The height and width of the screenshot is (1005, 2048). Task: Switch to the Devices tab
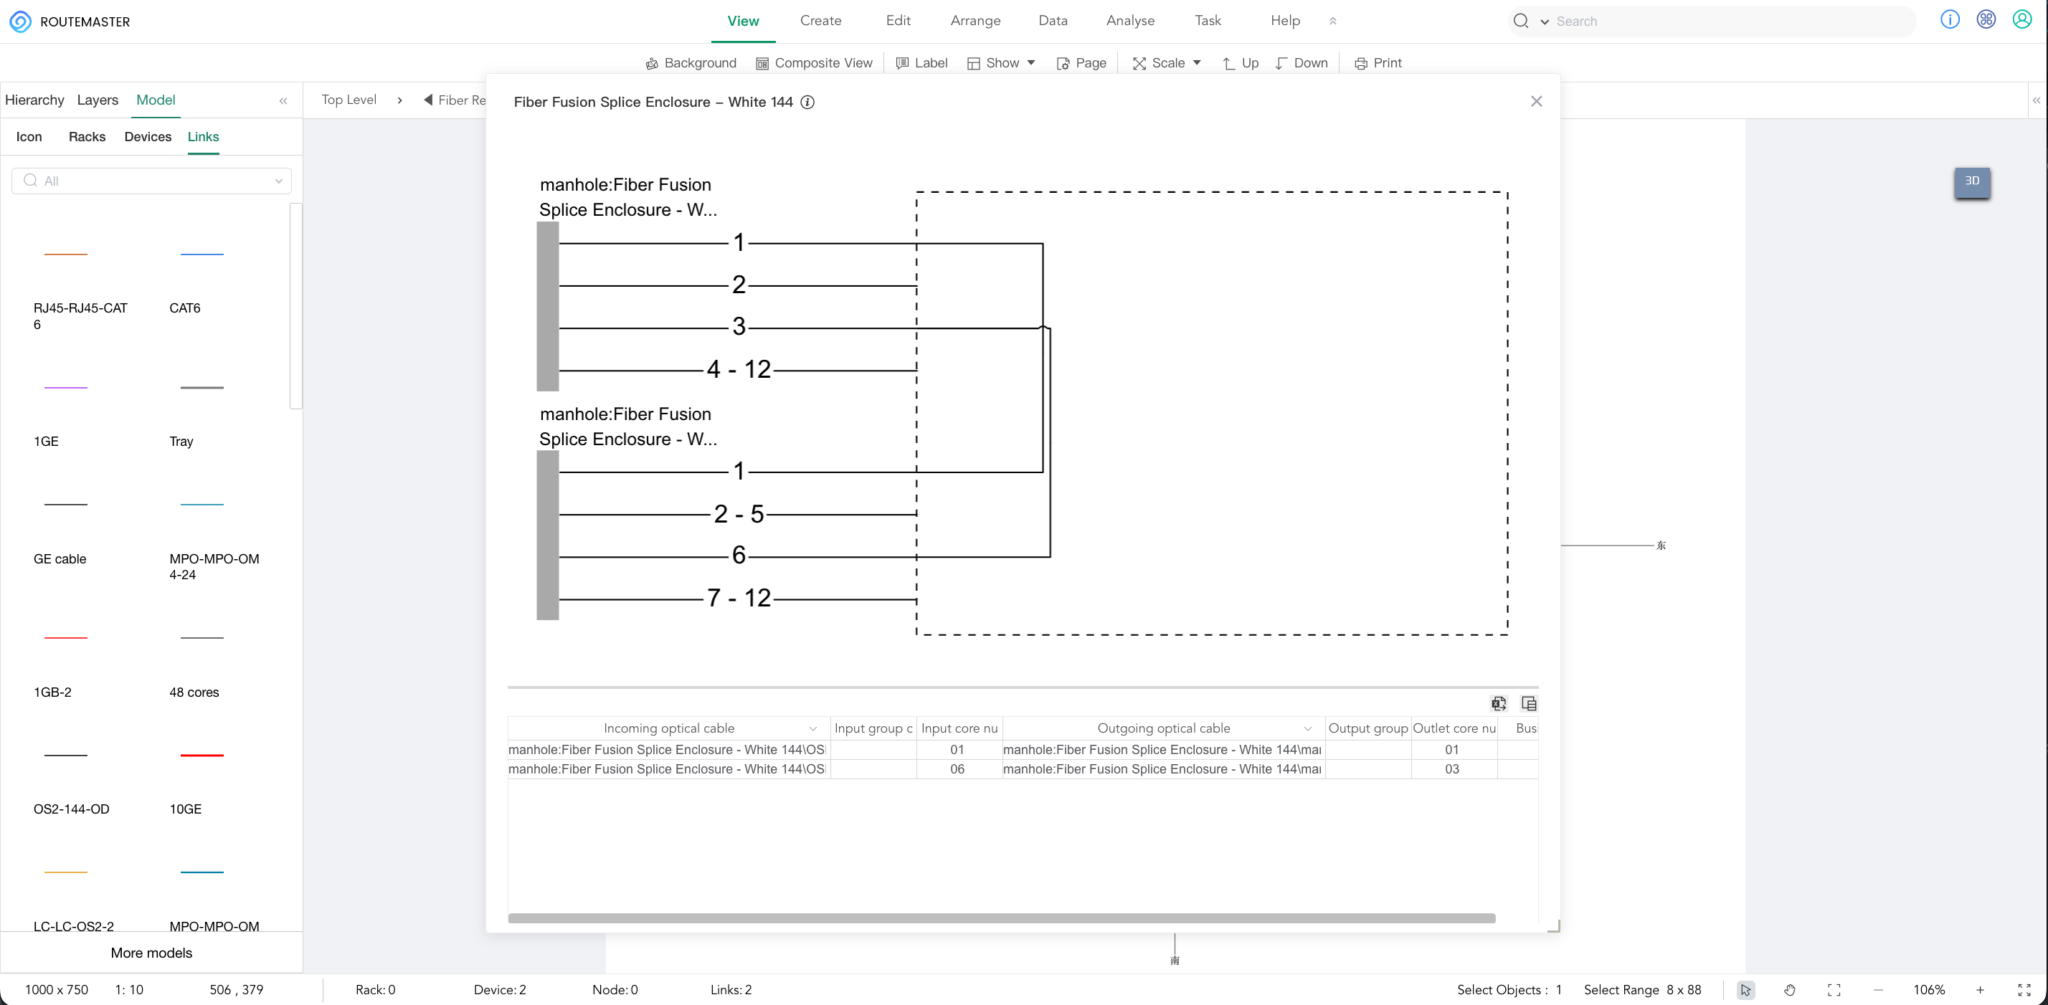pos(147,136)
